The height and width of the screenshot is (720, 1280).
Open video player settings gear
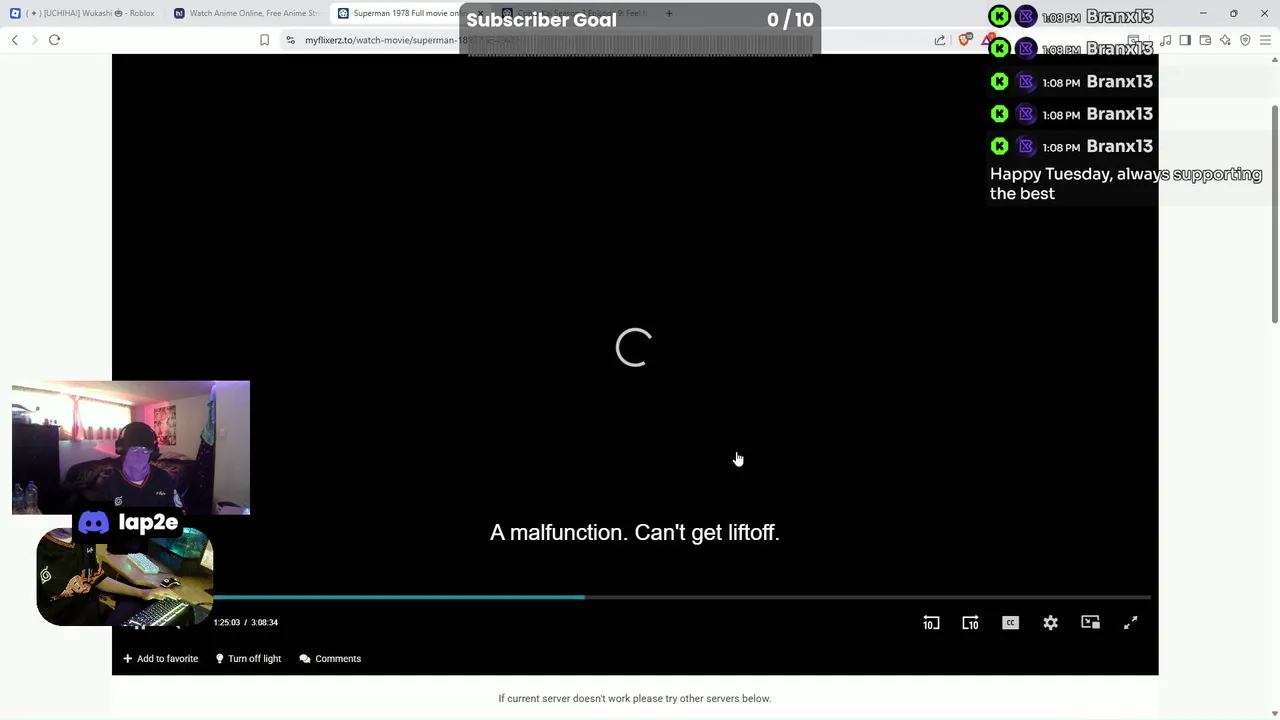tap(1050, 623)
